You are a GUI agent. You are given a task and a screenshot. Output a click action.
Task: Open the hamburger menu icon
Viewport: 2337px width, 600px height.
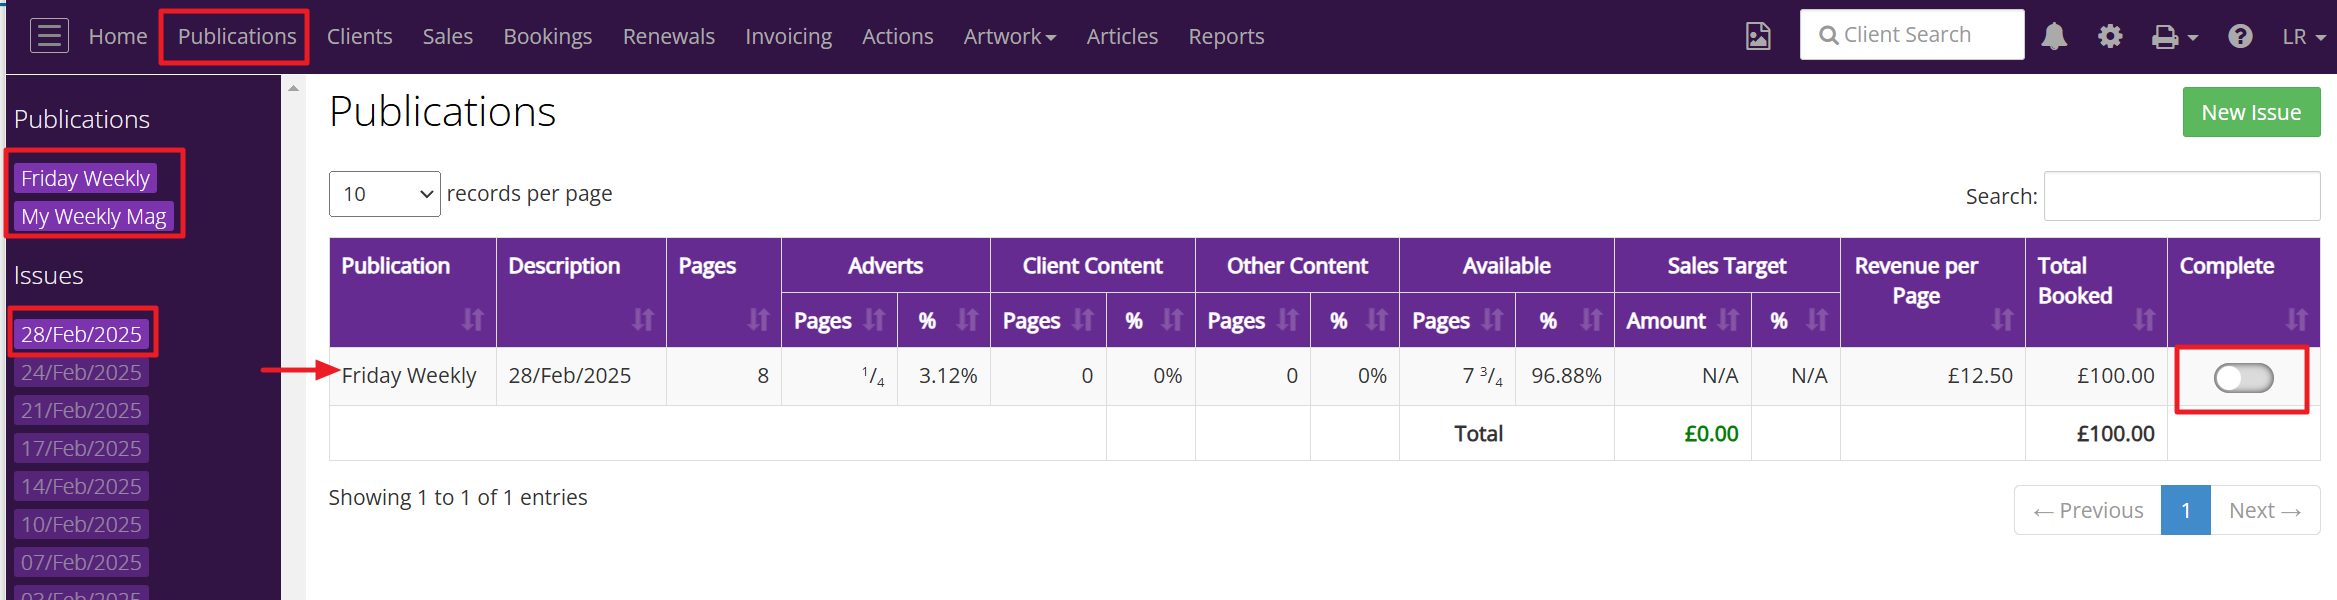coord(49,36)
